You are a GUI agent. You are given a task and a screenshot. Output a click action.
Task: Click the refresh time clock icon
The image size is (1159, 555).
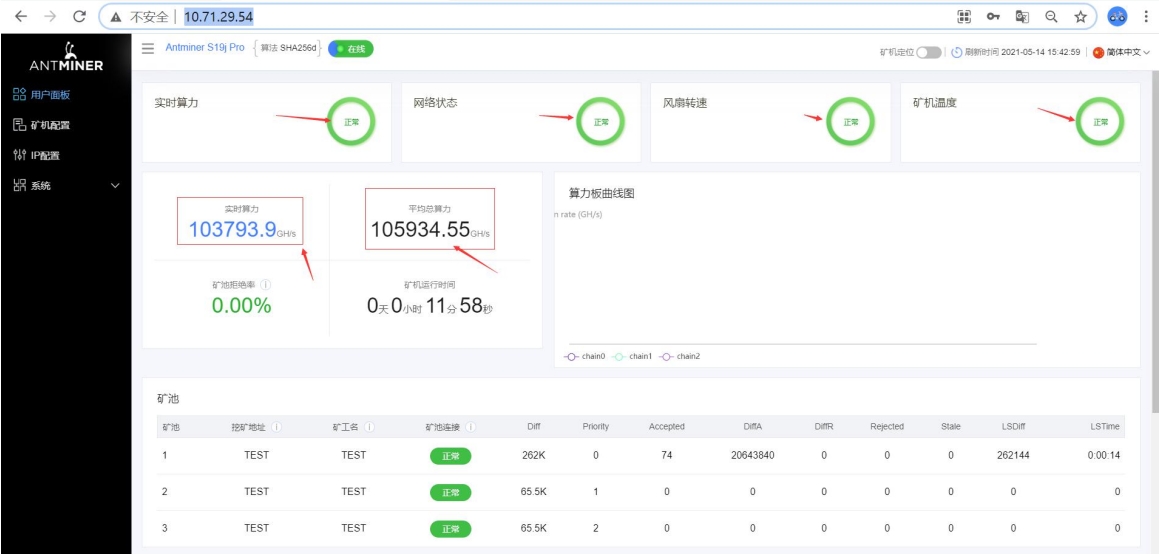click(x=956, y=52)
